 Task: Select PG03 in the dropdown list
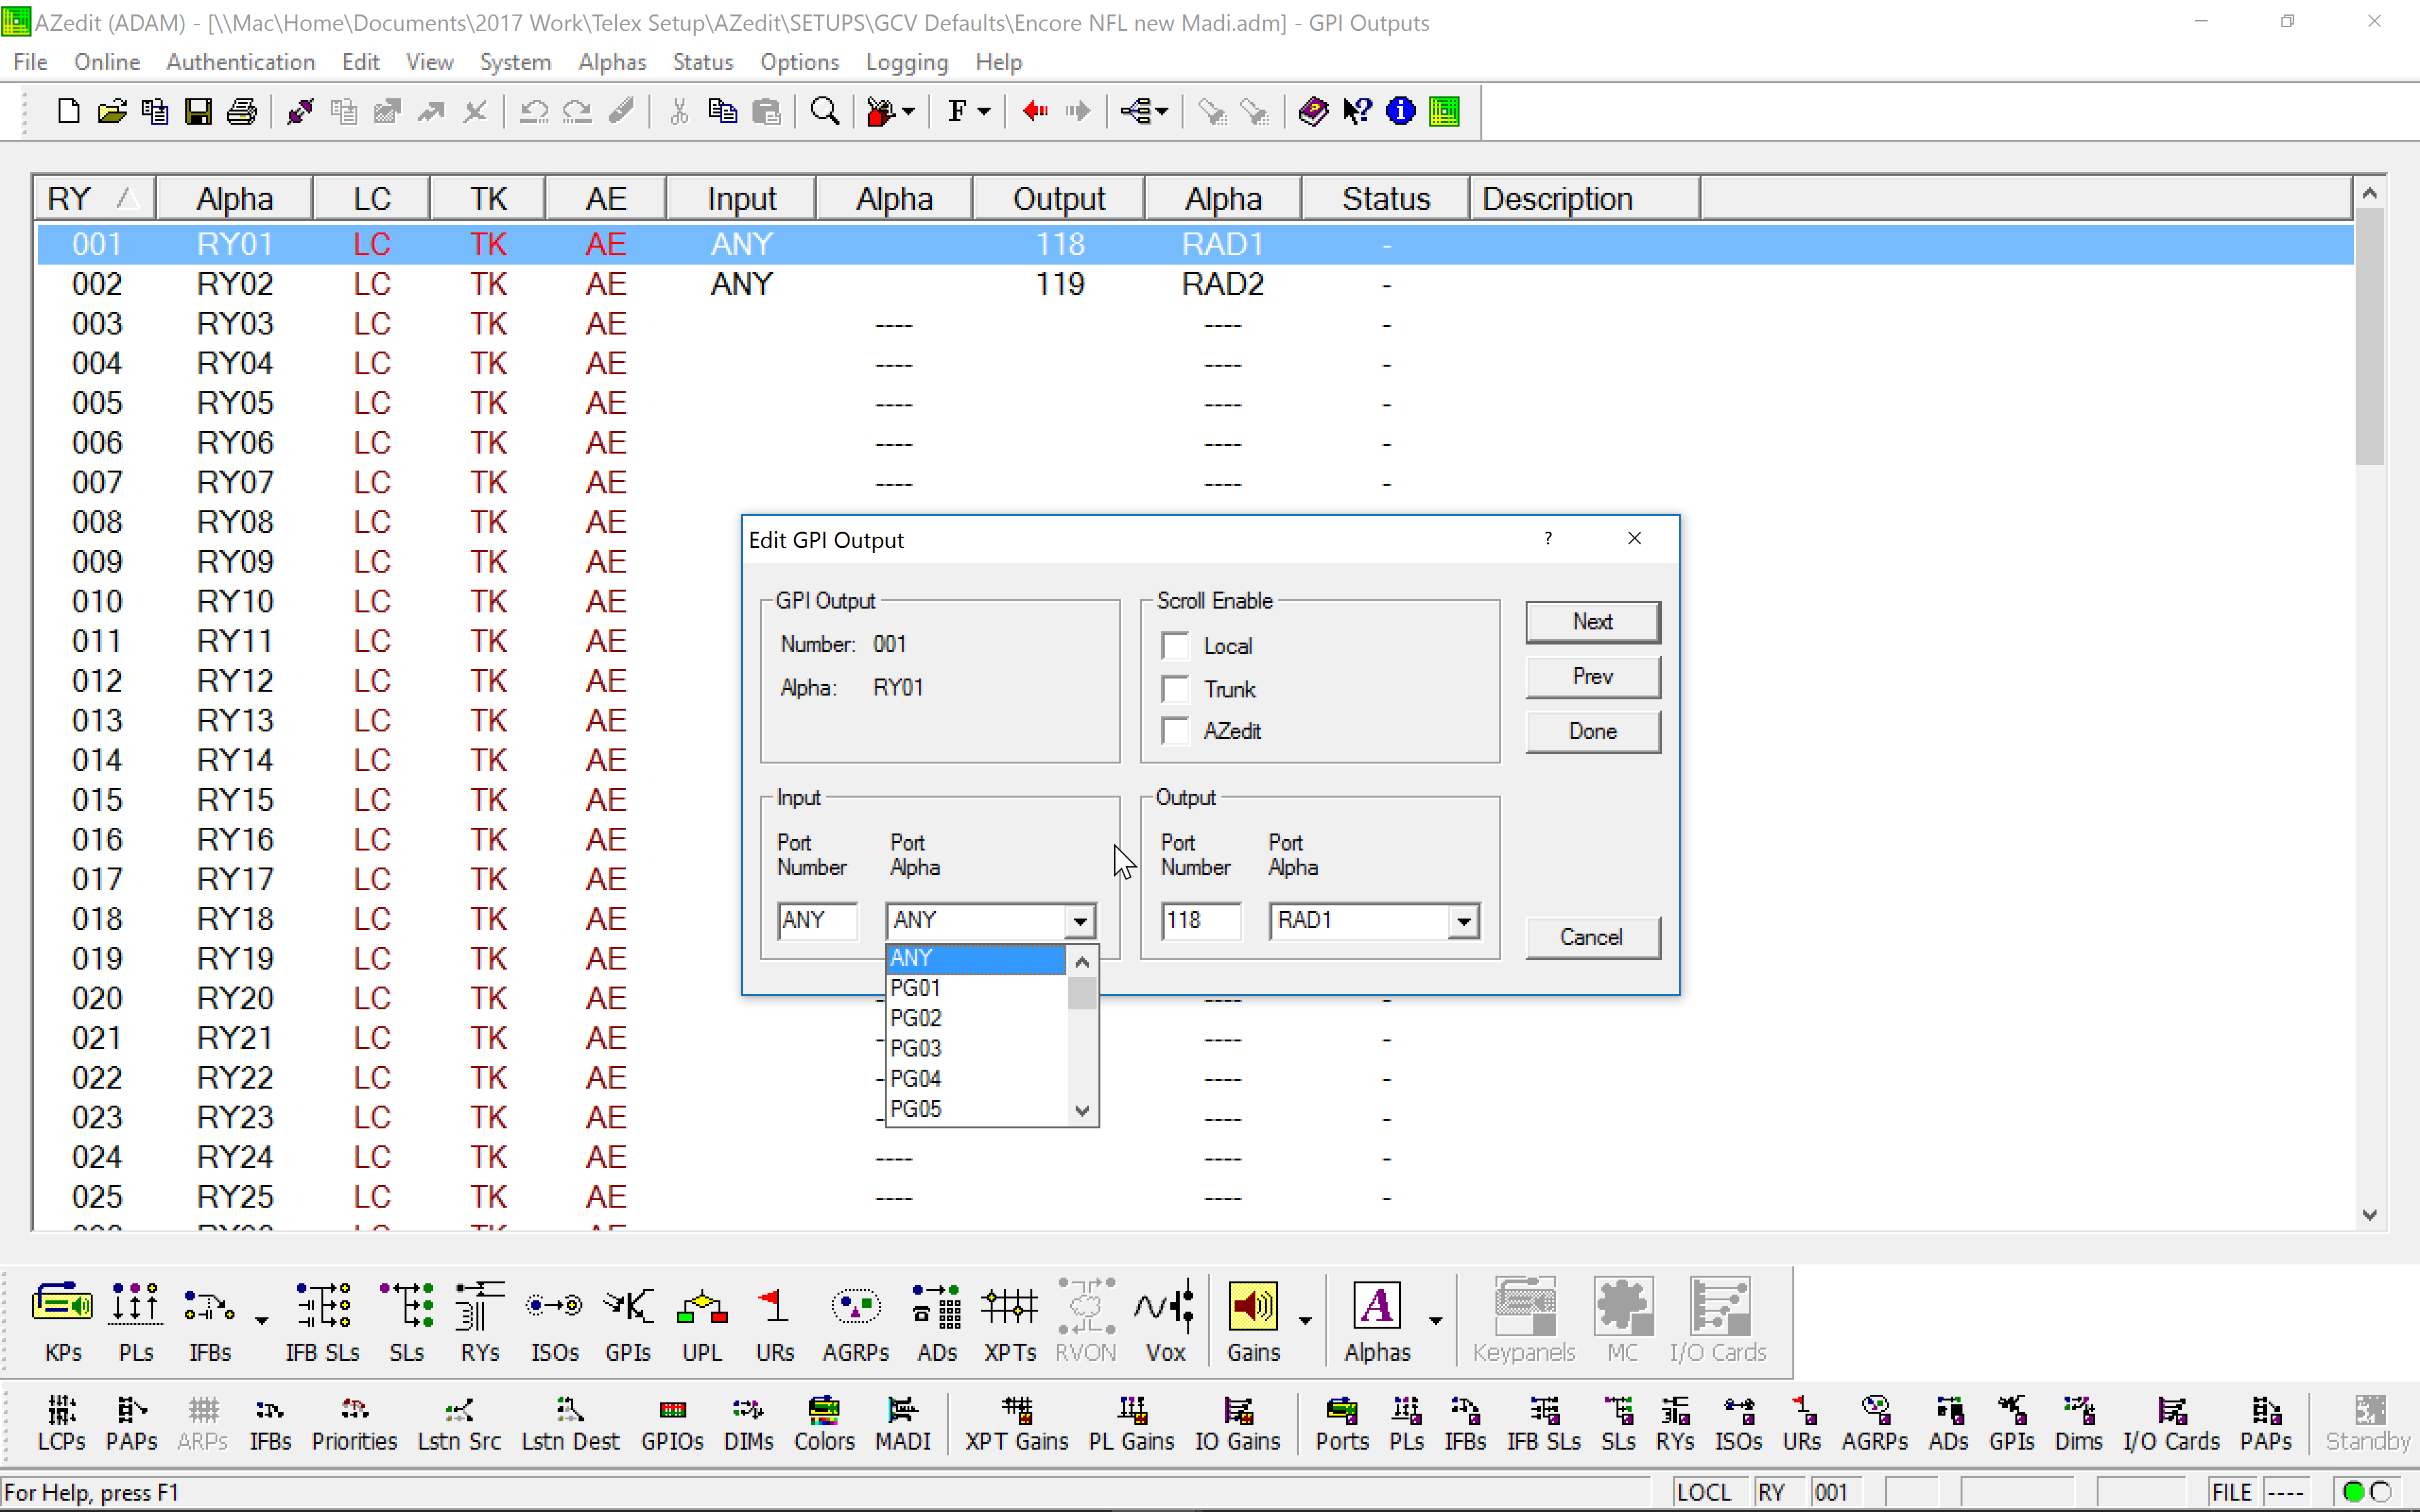click(976, 1048)
